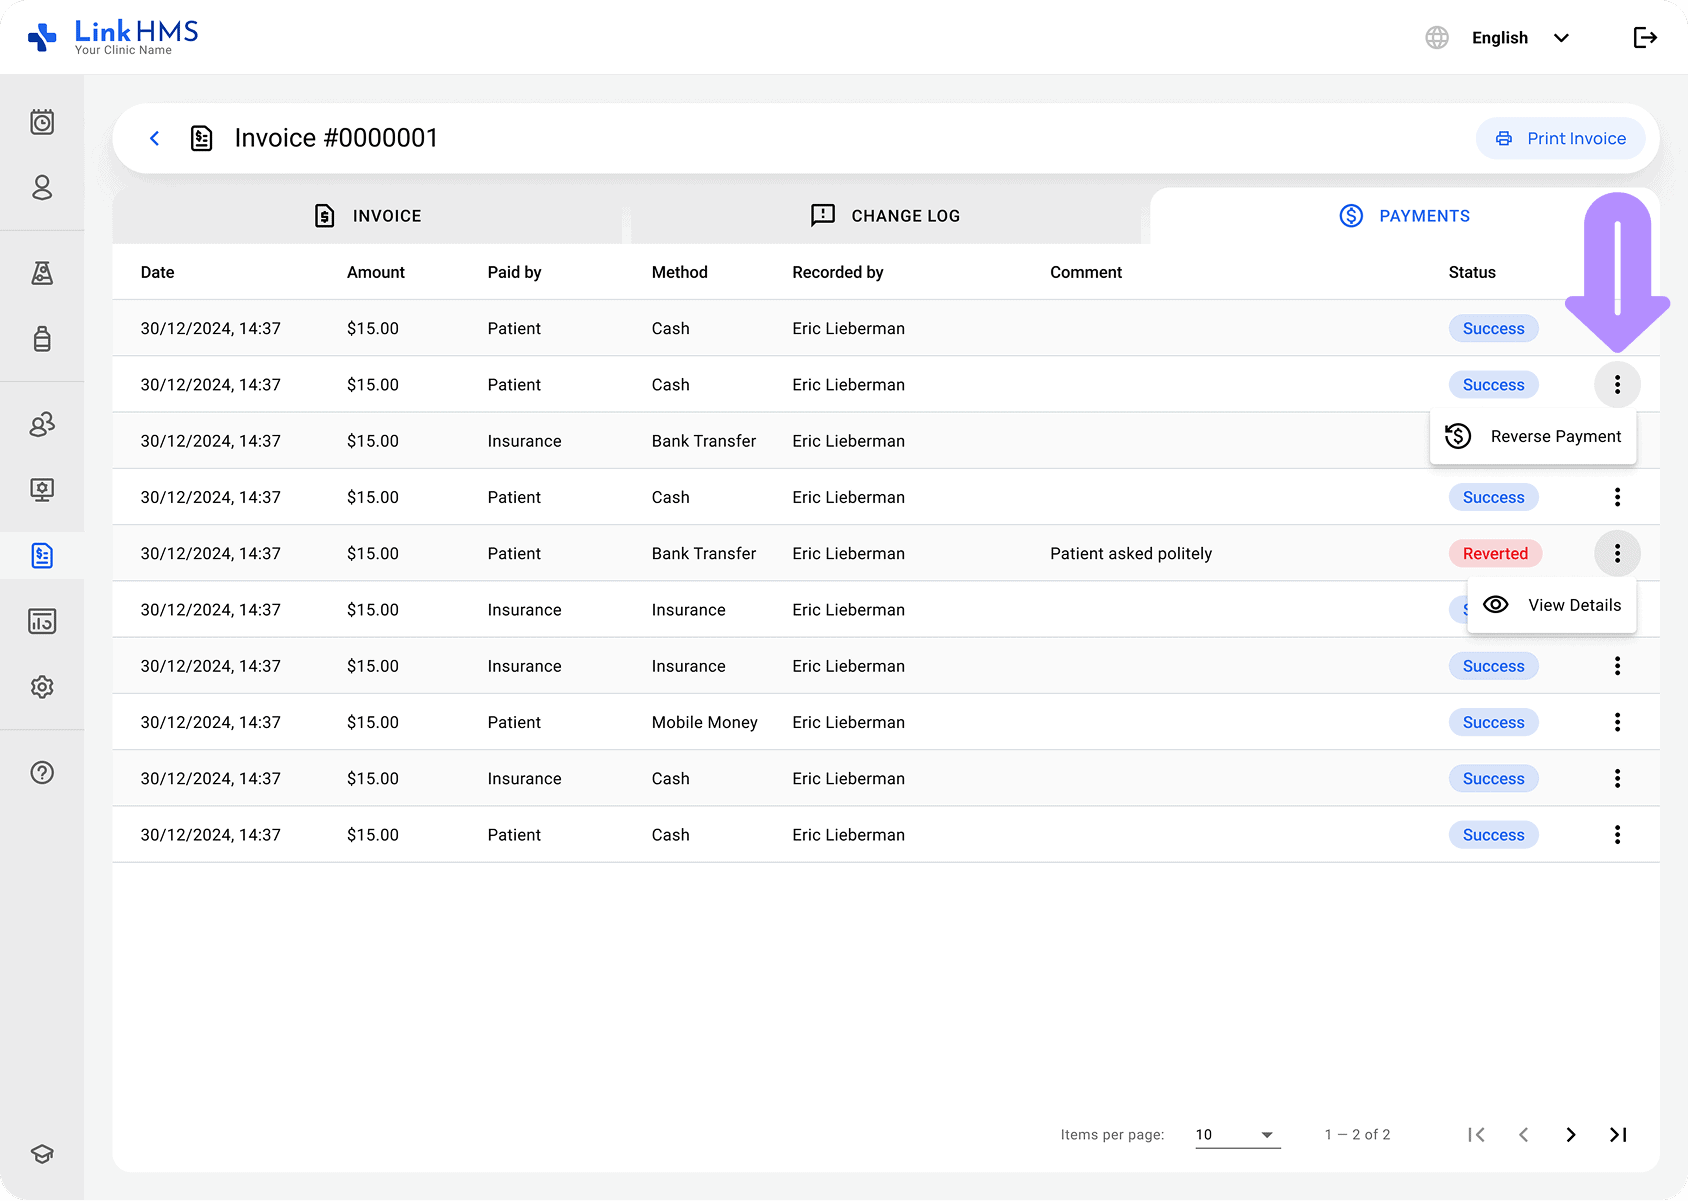
Task: Open the billing invoices section in sidebar
Action: [x=42, y=555]
